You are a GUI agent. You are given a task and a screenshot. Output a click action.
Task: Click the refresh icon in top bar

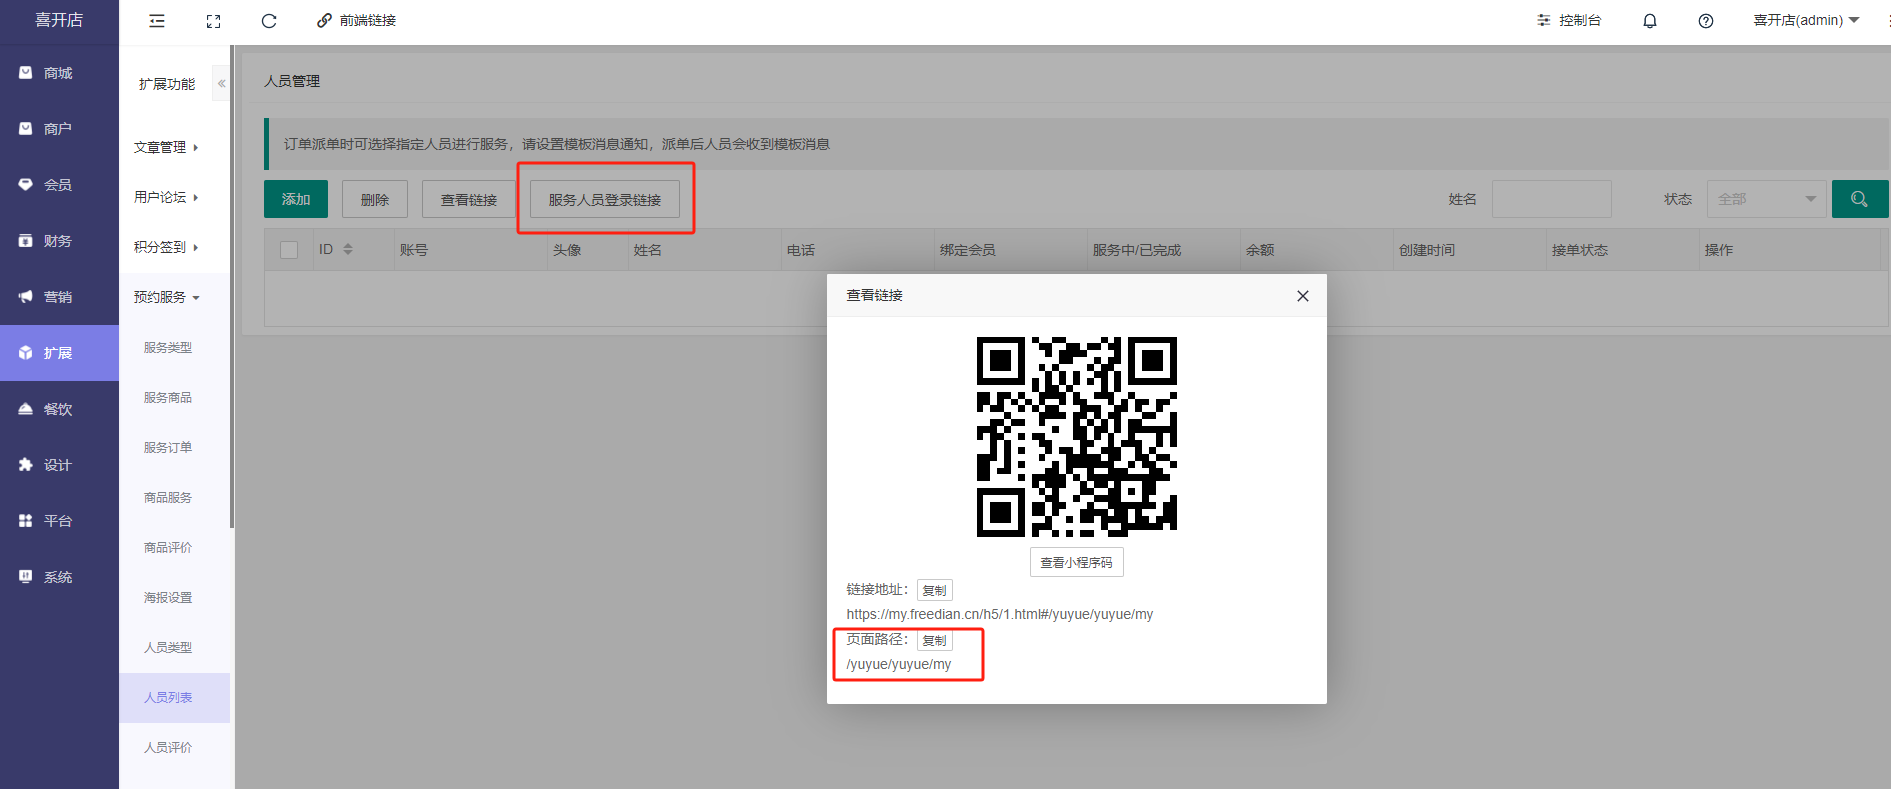[269, 21]
